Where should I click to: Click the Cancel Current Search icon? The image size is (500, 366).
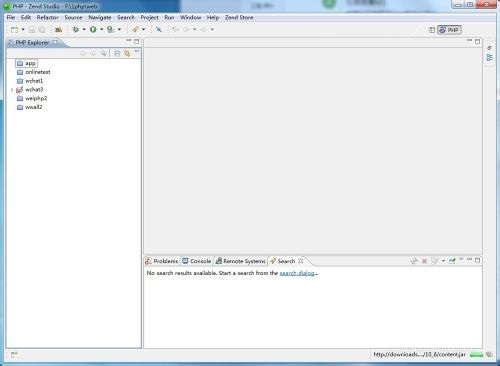coord(424,261)
